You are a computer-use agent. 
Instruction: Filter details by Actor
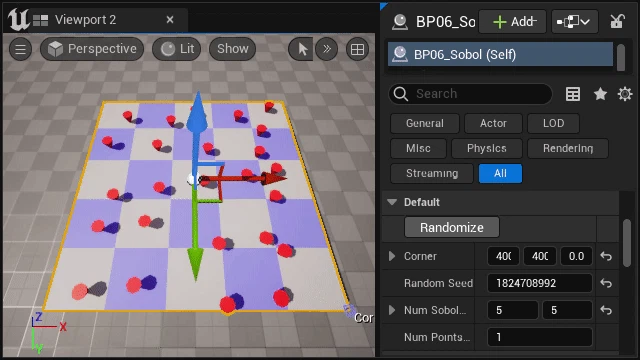point(493,123)
